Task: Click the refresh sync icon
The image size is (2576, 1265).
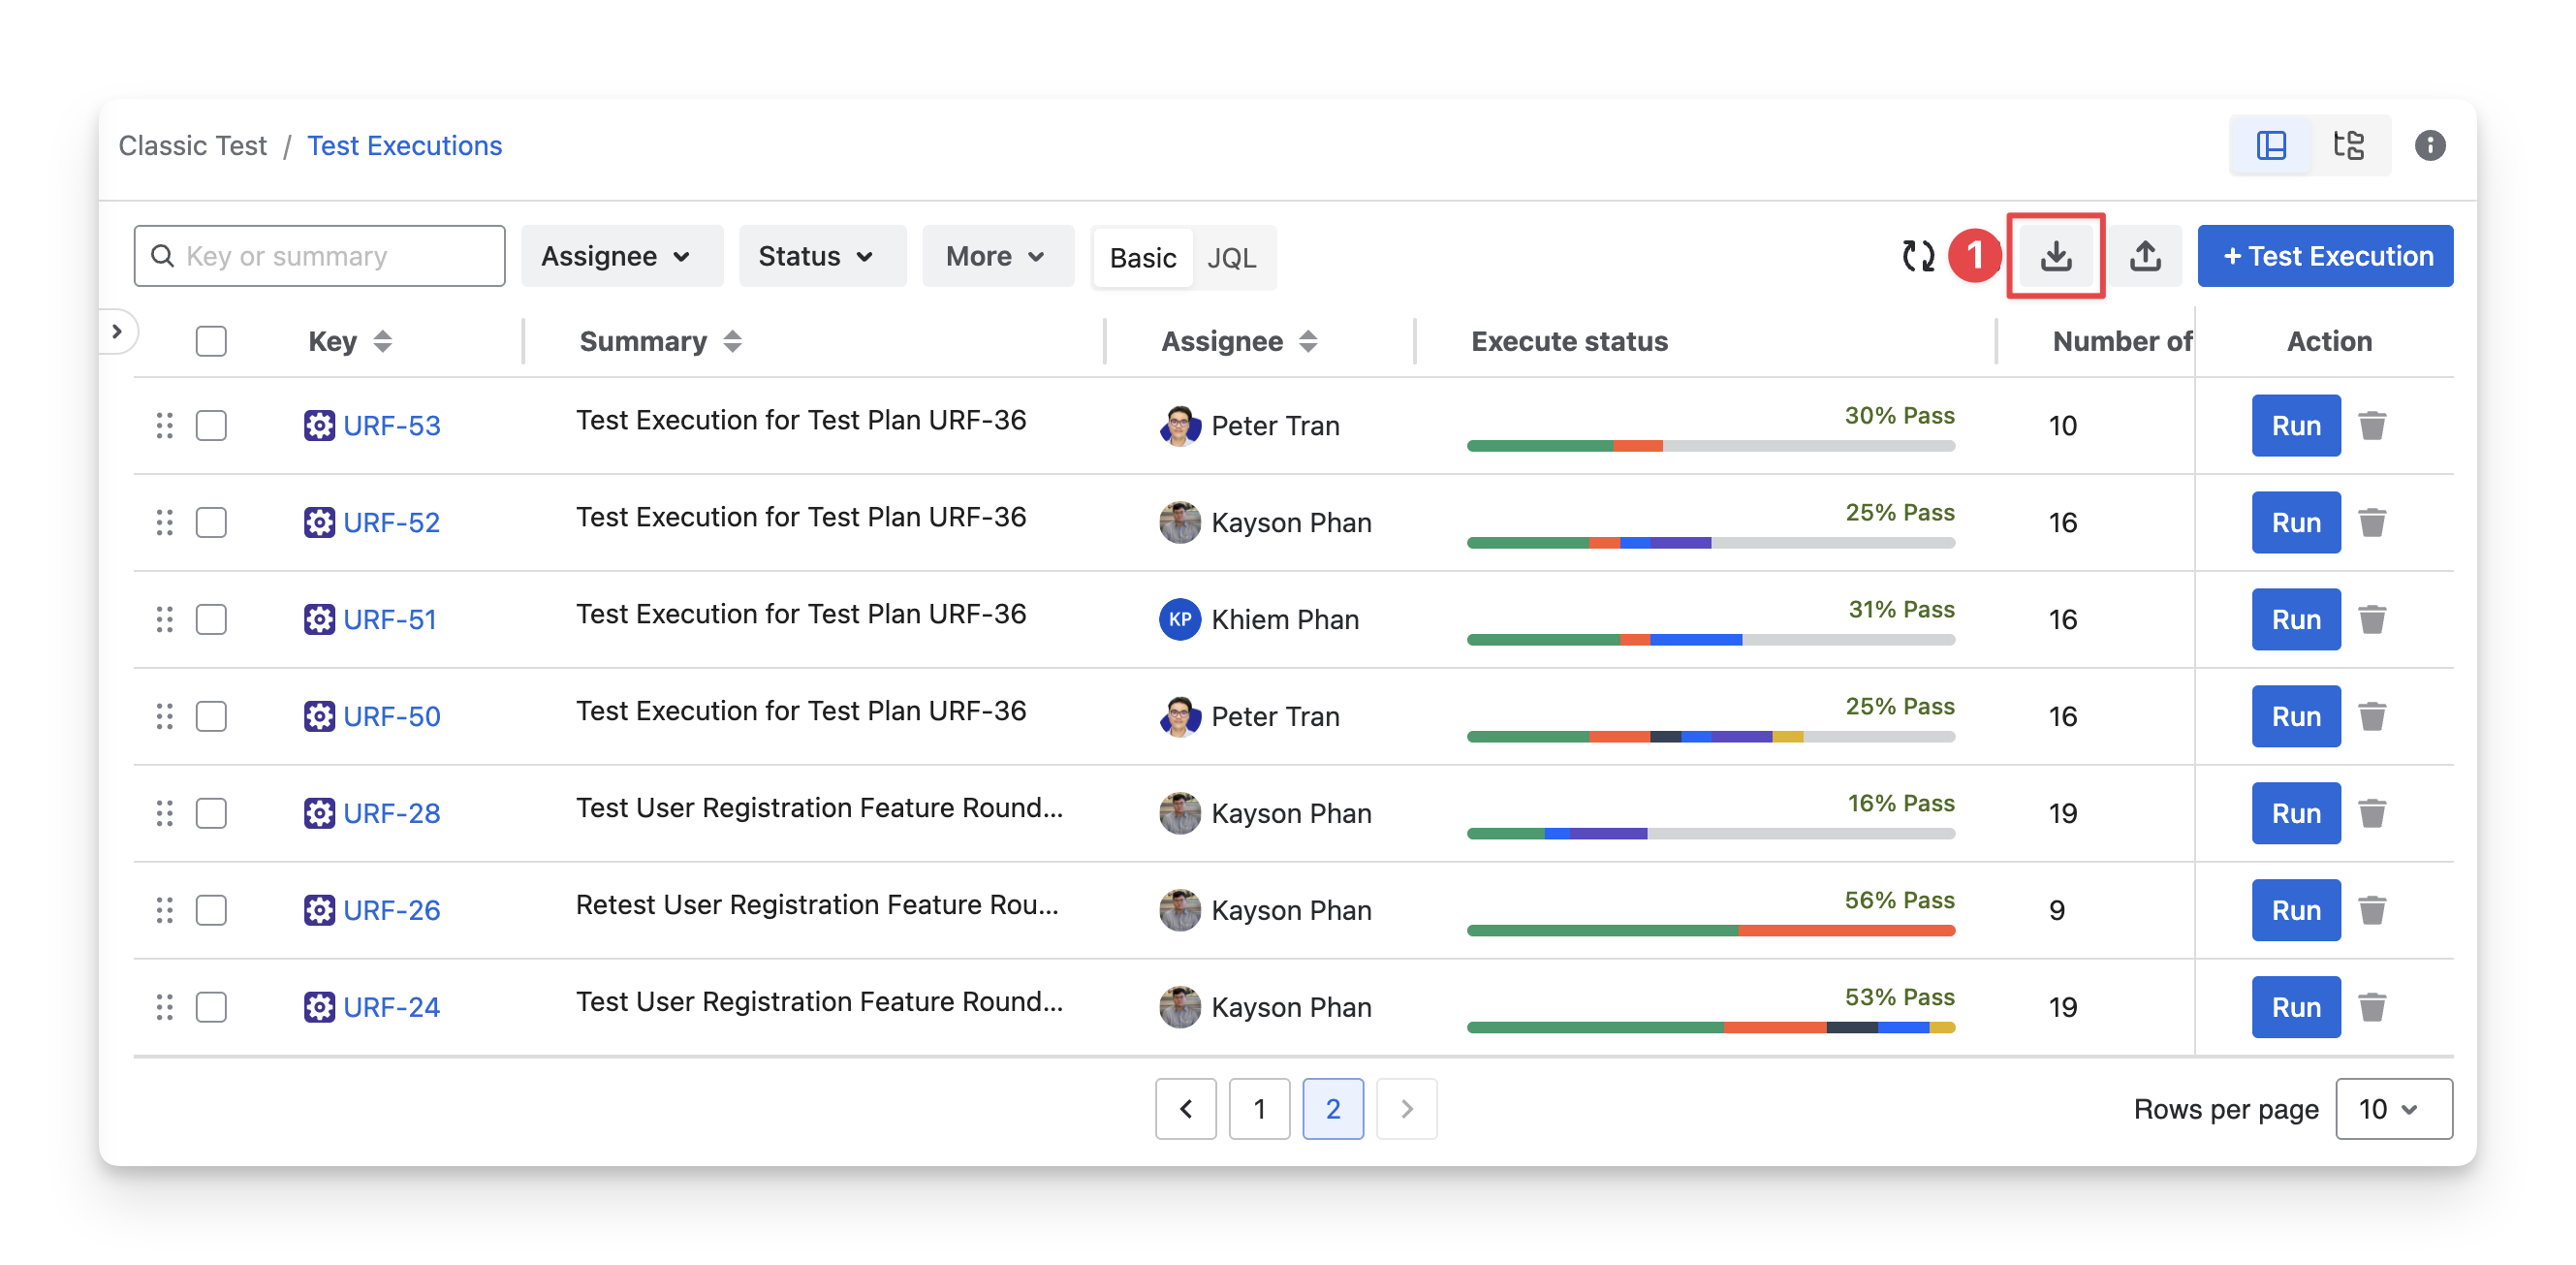Action: (1917, 256)
